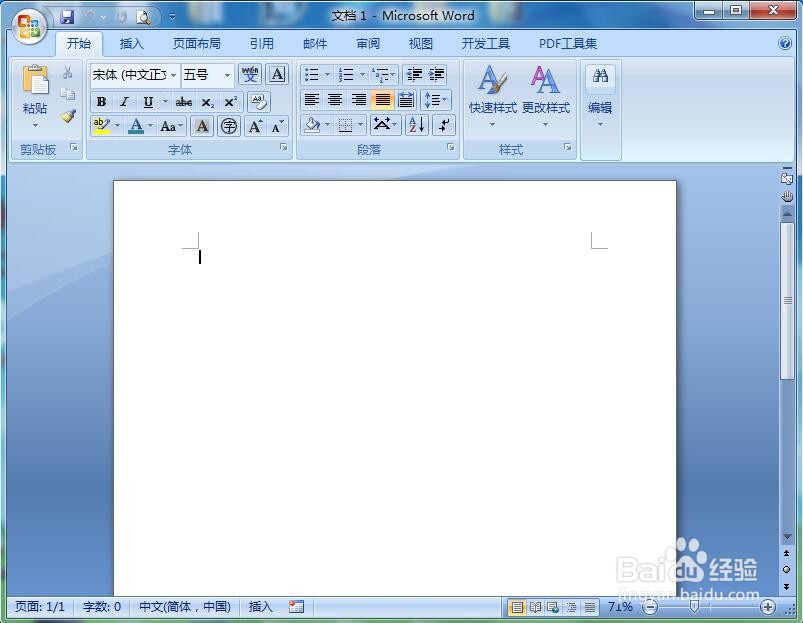Open 更改样式 menu

(546, 96)
